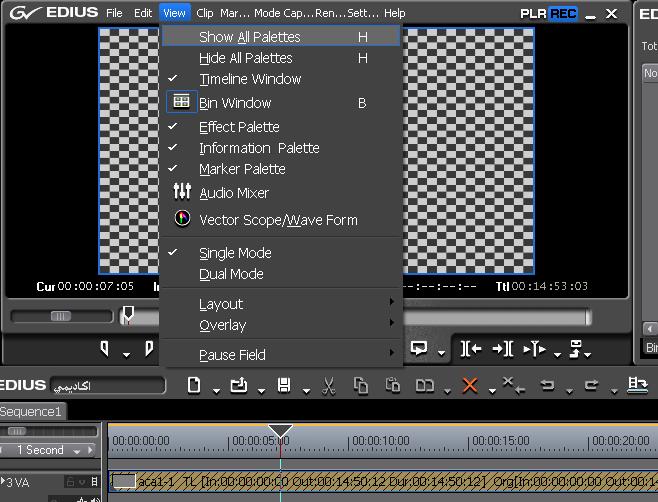The image size is (658, 502).
Task: Click the Undo arrow icon
Action: coord(547,385)
